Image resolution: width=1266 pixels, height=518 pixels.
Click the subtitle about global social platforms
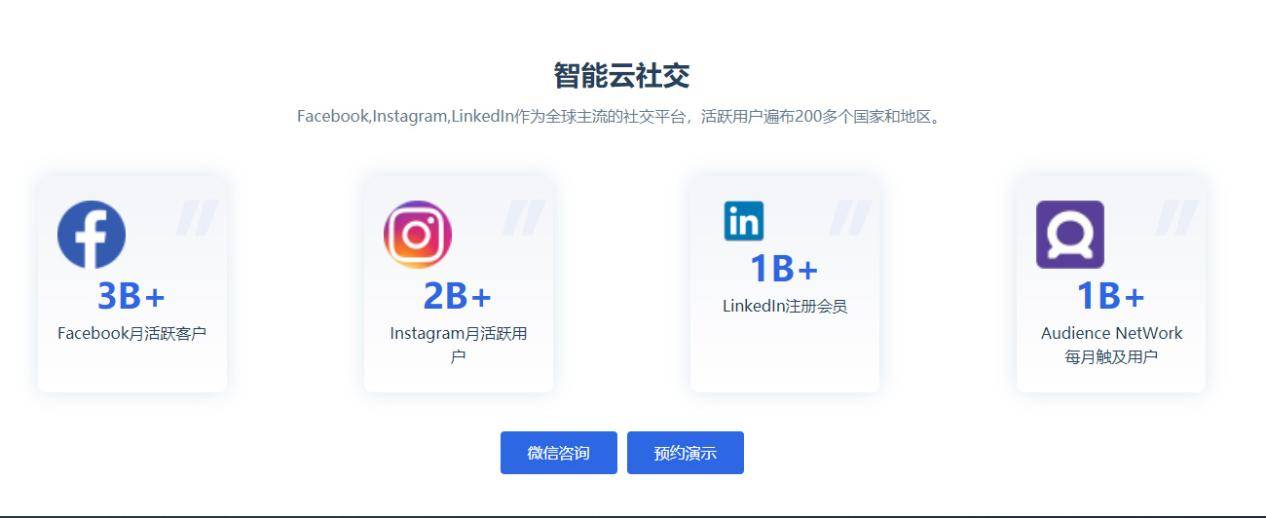pyautogui.click(x=619, y=117)
